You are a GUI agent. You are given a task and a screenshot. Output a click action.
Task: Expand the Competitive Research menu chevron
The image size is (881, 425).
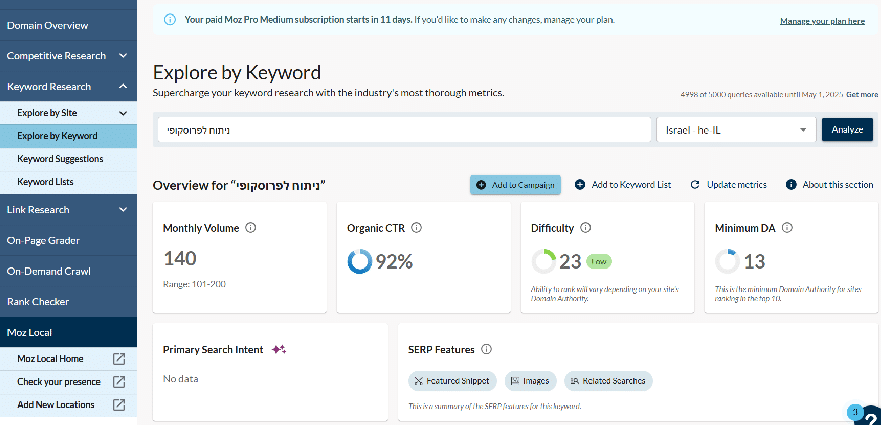pos(123,56)
